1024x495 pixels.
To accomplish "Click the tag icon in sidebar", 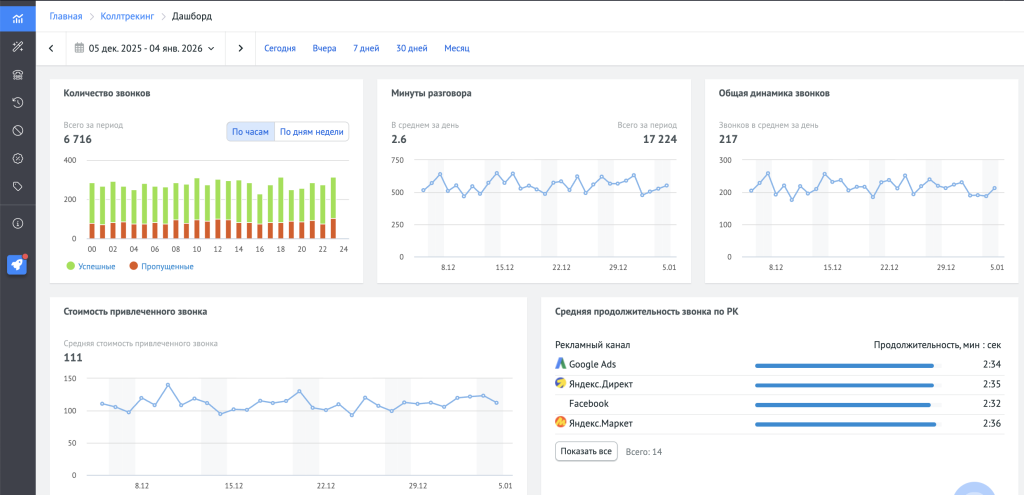I will [17, 186].
